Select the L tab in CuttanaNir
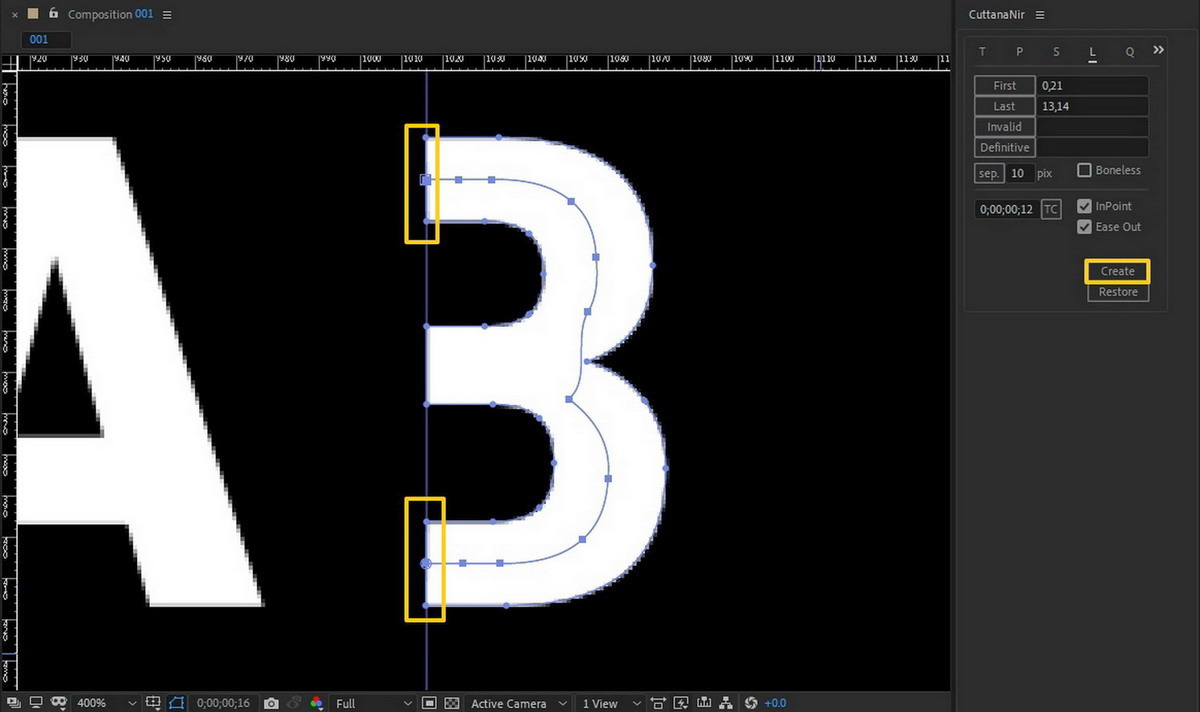This screenshot has height=712, width=1200. (1093, 52)
